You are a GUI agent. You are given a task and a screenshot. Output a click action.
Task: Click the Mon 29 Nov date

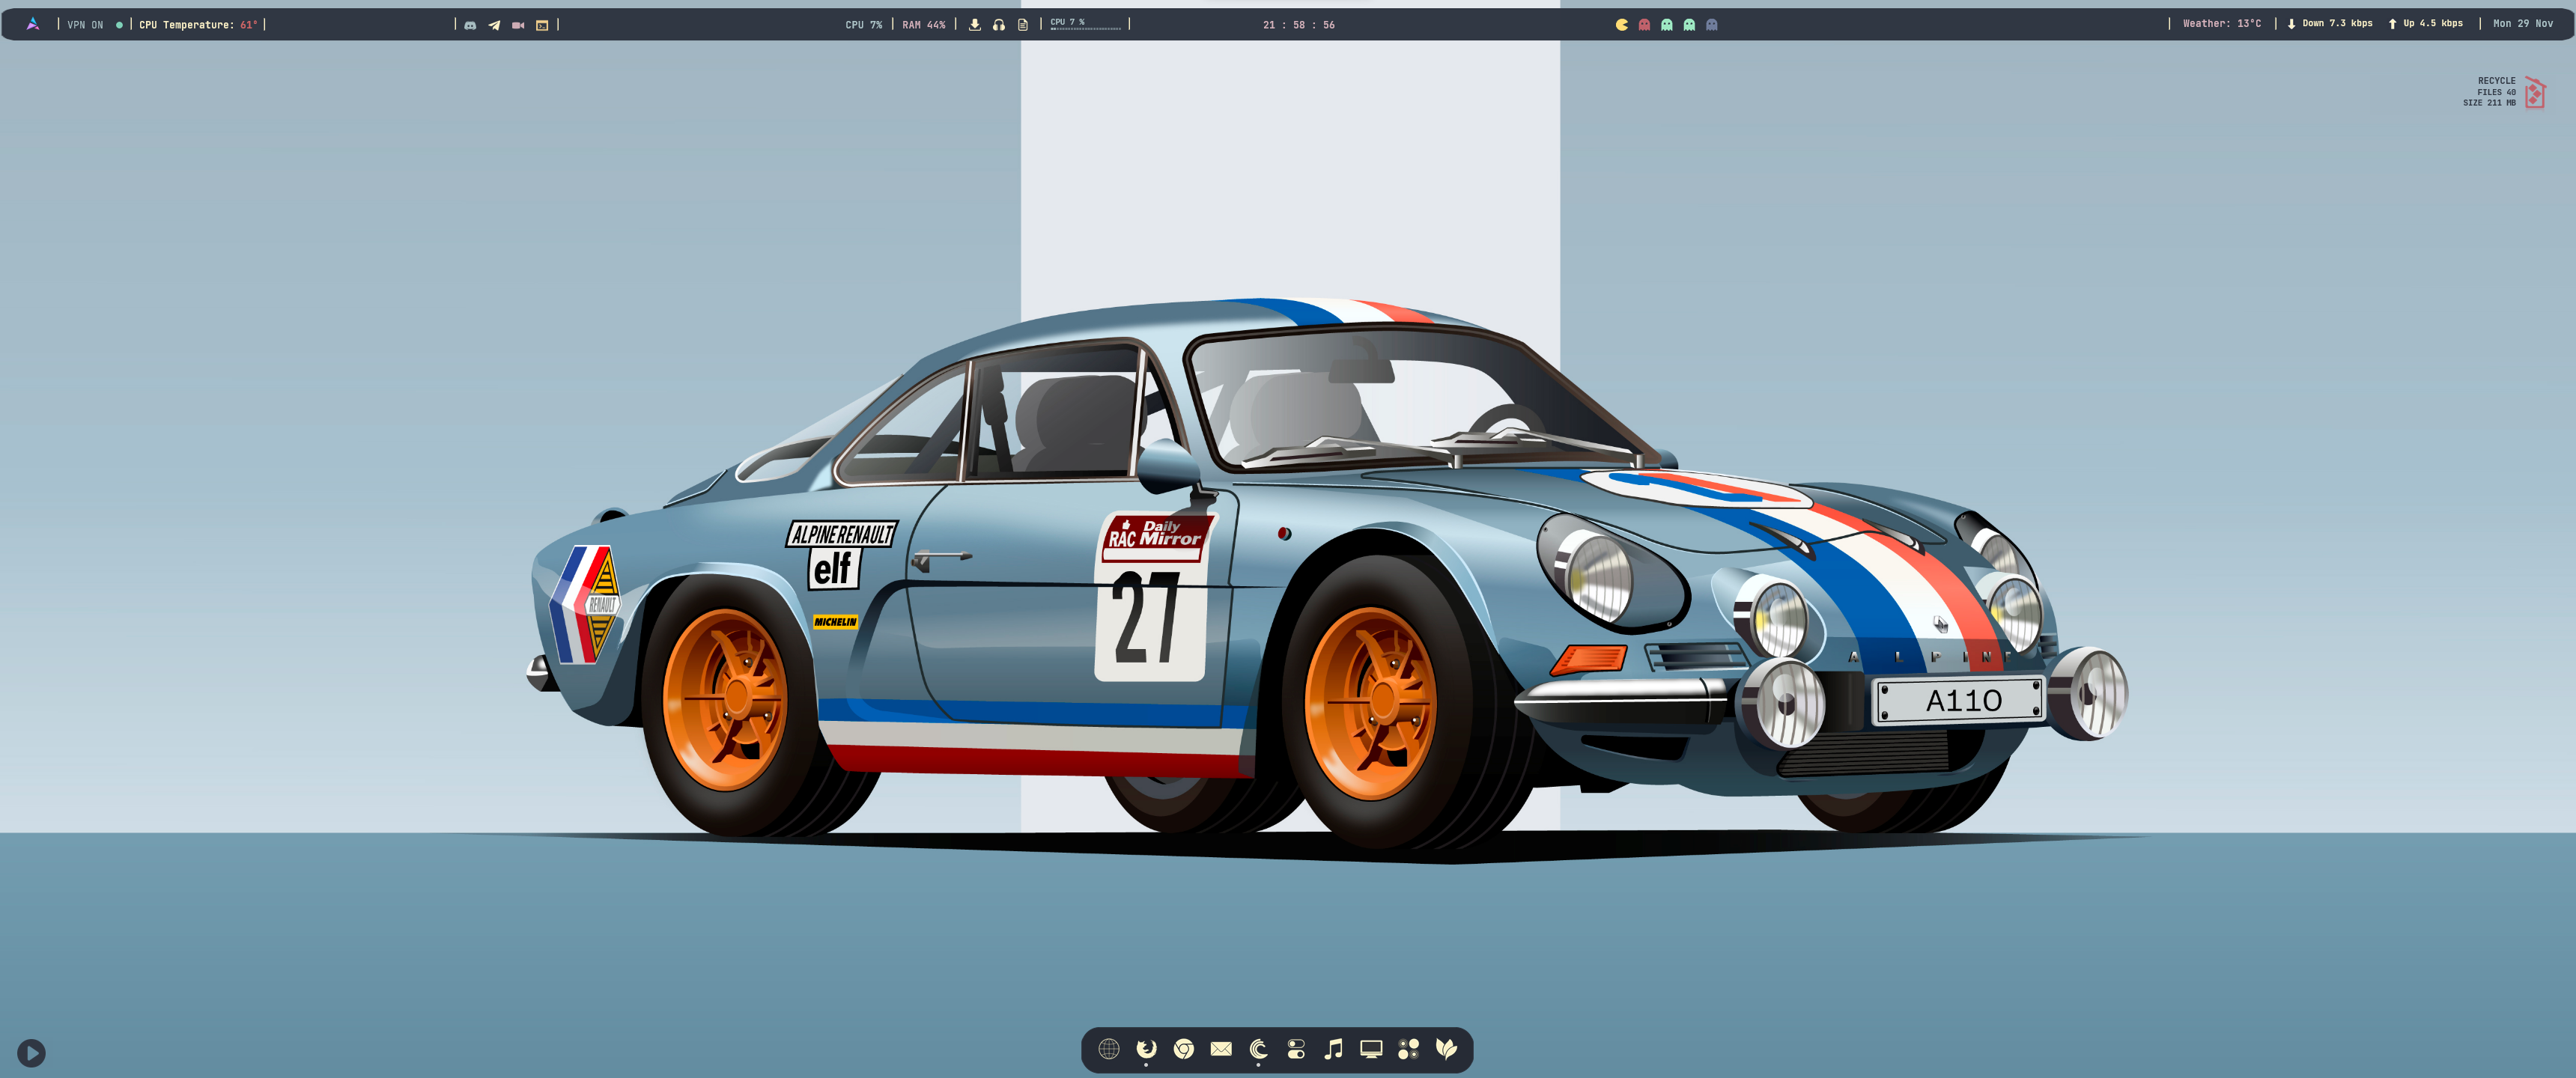pos(2522,24)
